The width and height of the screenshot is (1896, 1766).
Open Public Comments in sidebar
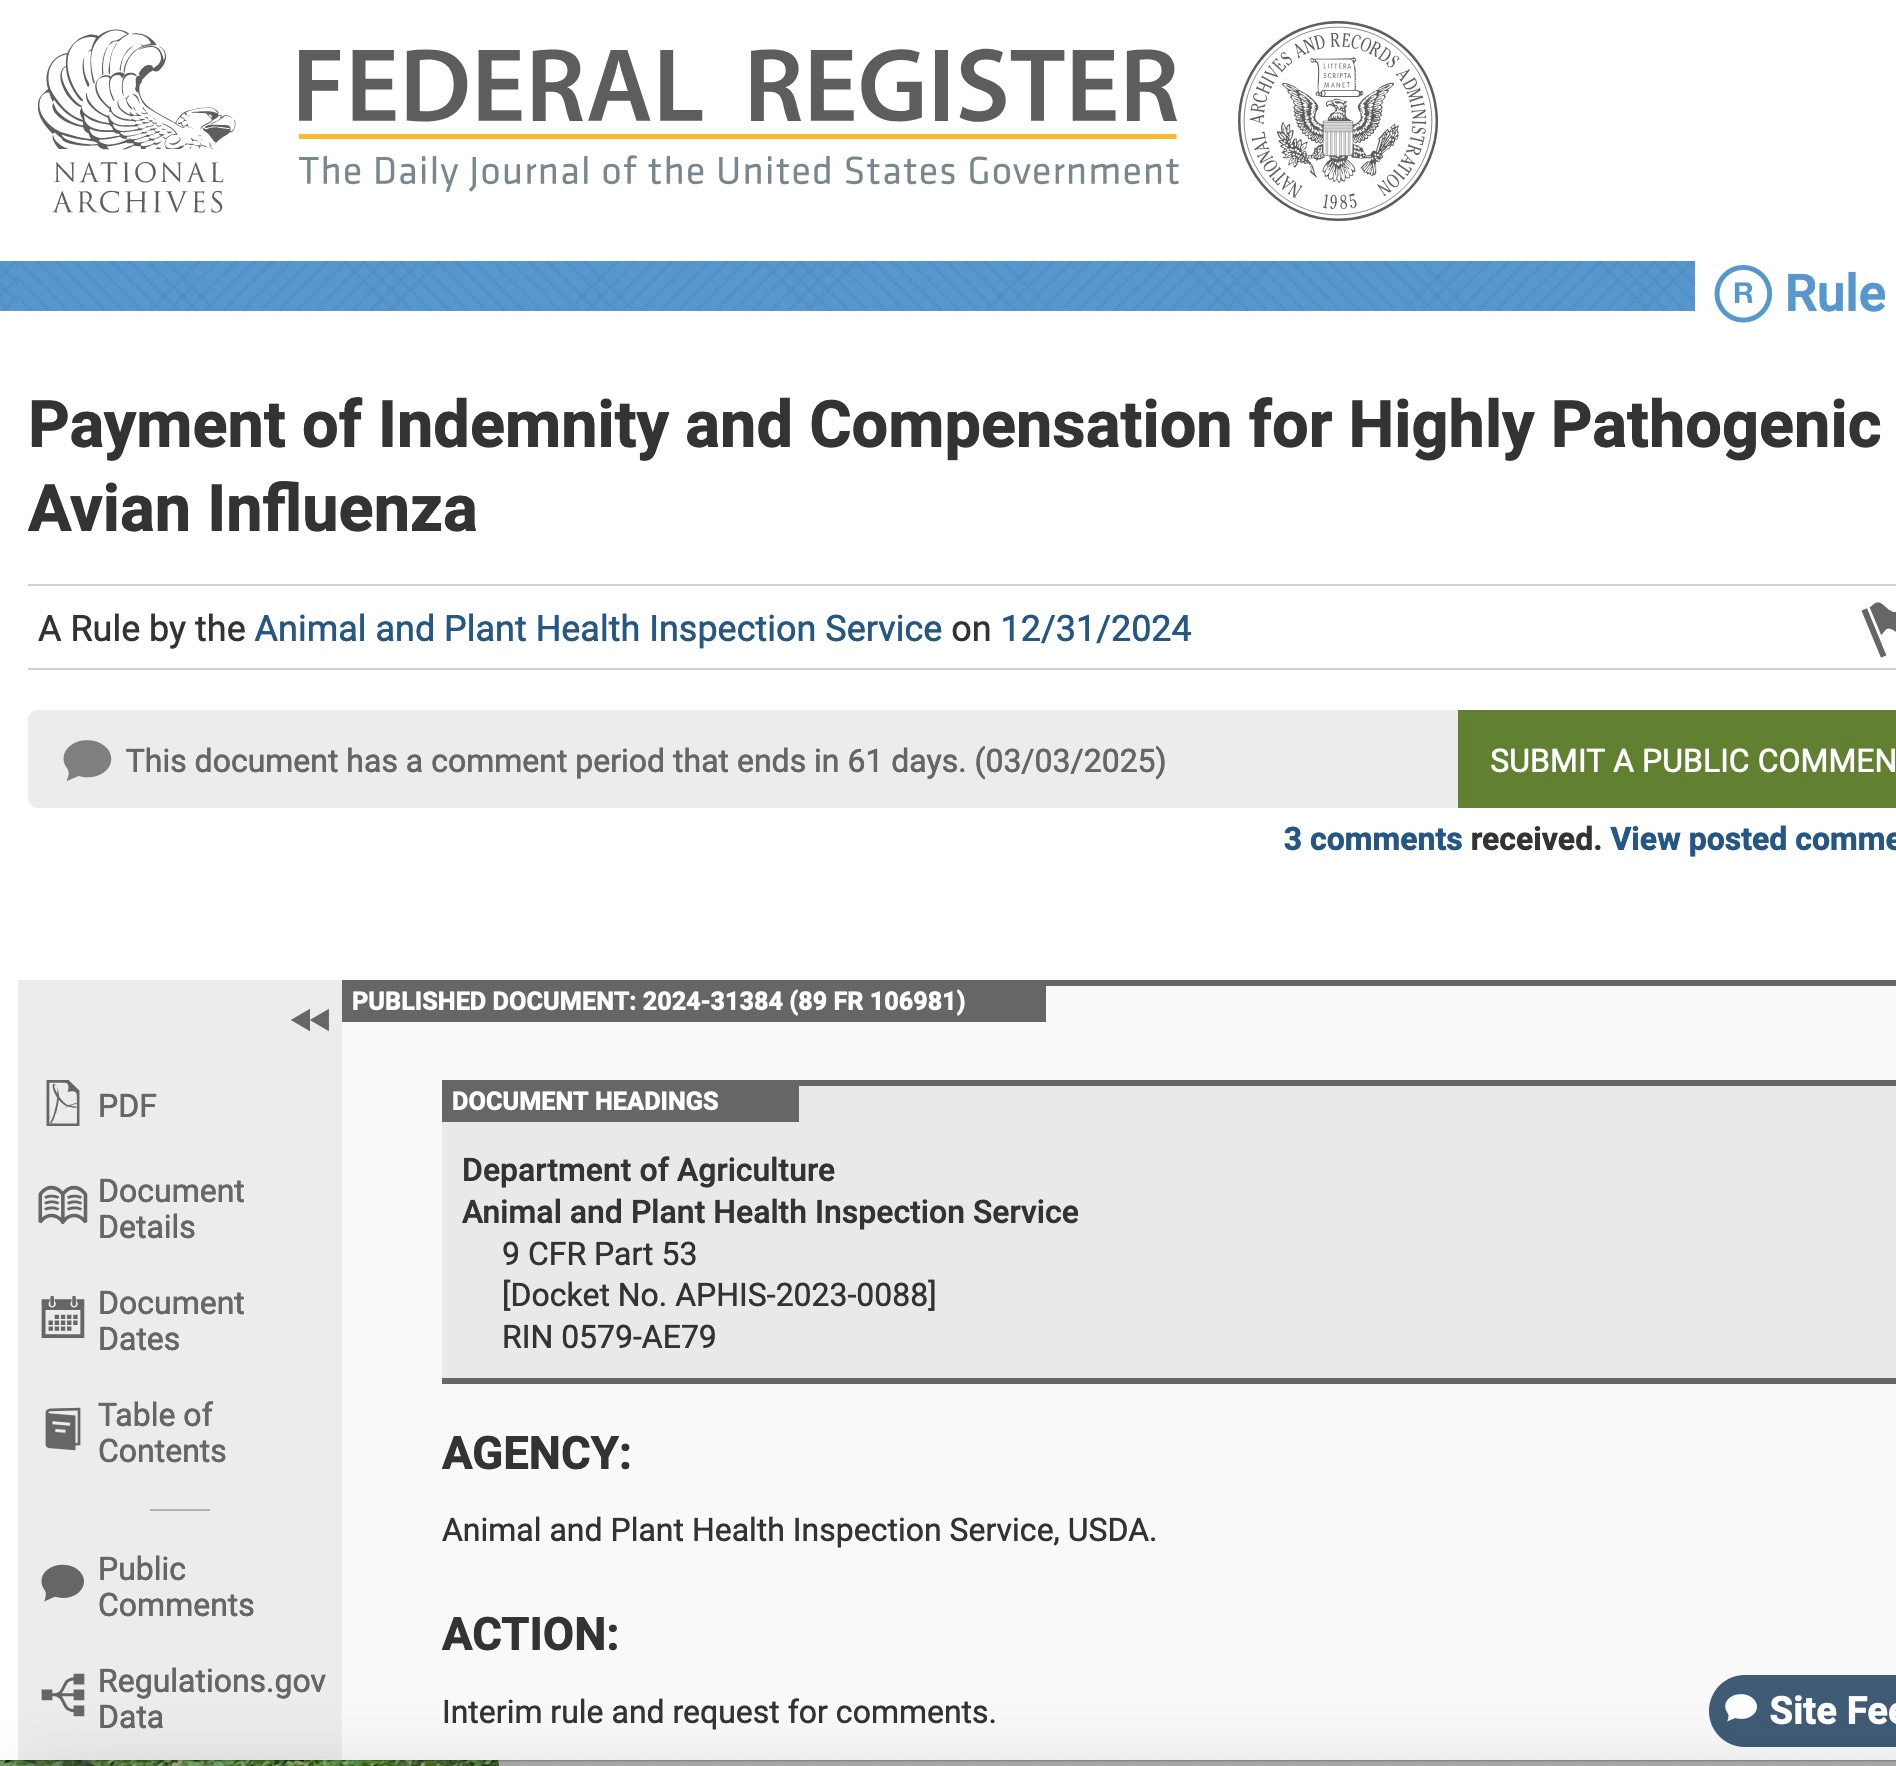(147, 1586)
